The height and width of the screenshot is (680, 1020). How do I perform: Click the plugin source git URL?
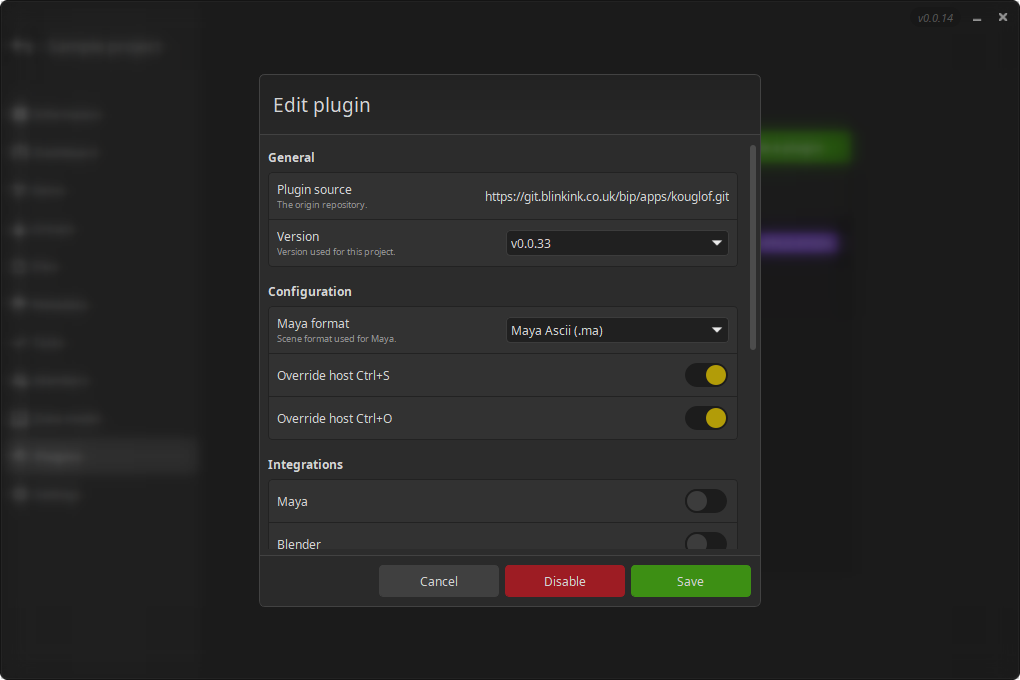[606, 197]
